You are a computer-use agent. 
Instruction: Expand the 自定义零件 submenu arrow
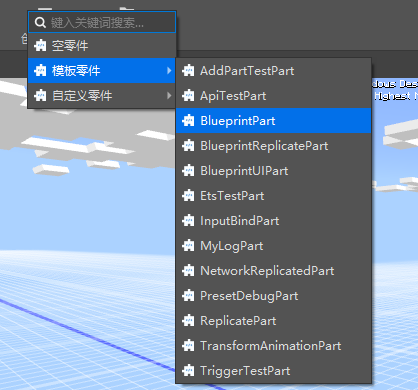point(169,96)
